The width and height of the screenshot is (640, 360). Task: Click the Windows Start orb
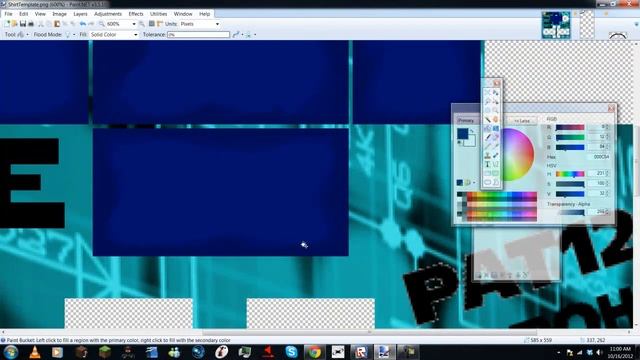click(x=11, y=352)
